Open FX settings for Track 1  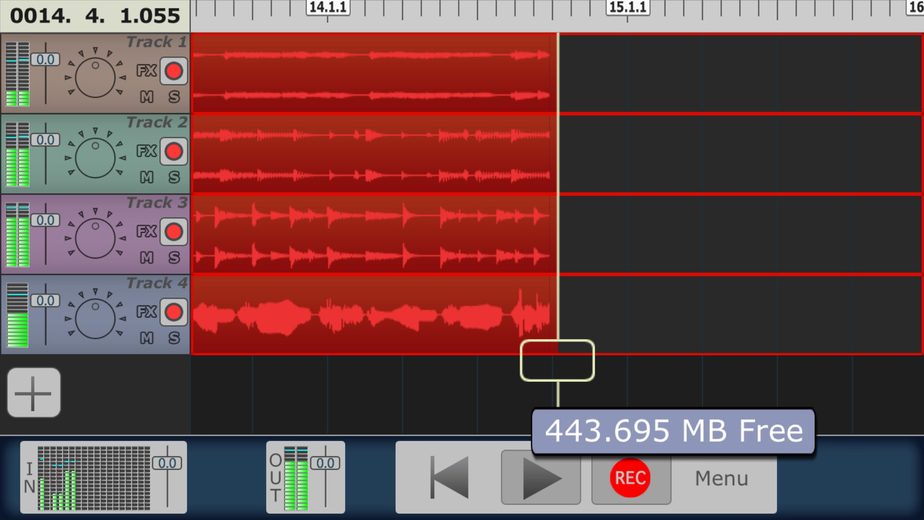[x=147, y=71]
